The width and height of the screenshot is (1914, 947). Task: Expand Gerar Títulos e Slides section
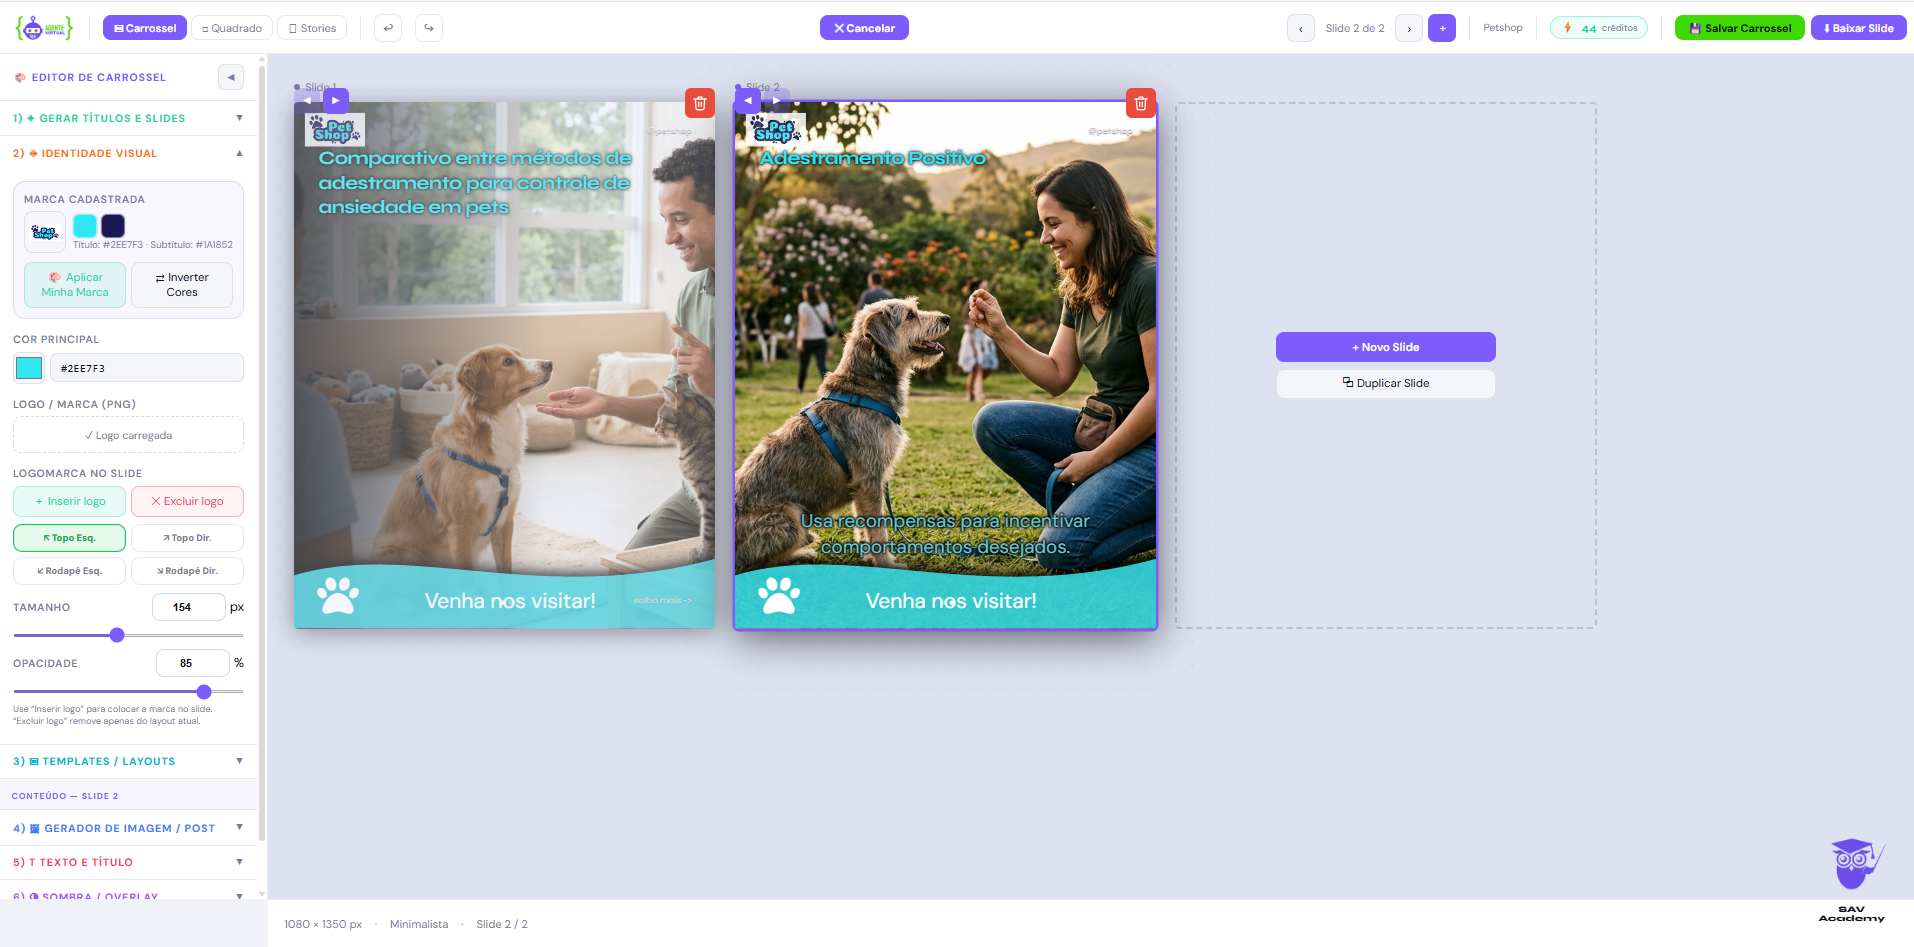128,118
